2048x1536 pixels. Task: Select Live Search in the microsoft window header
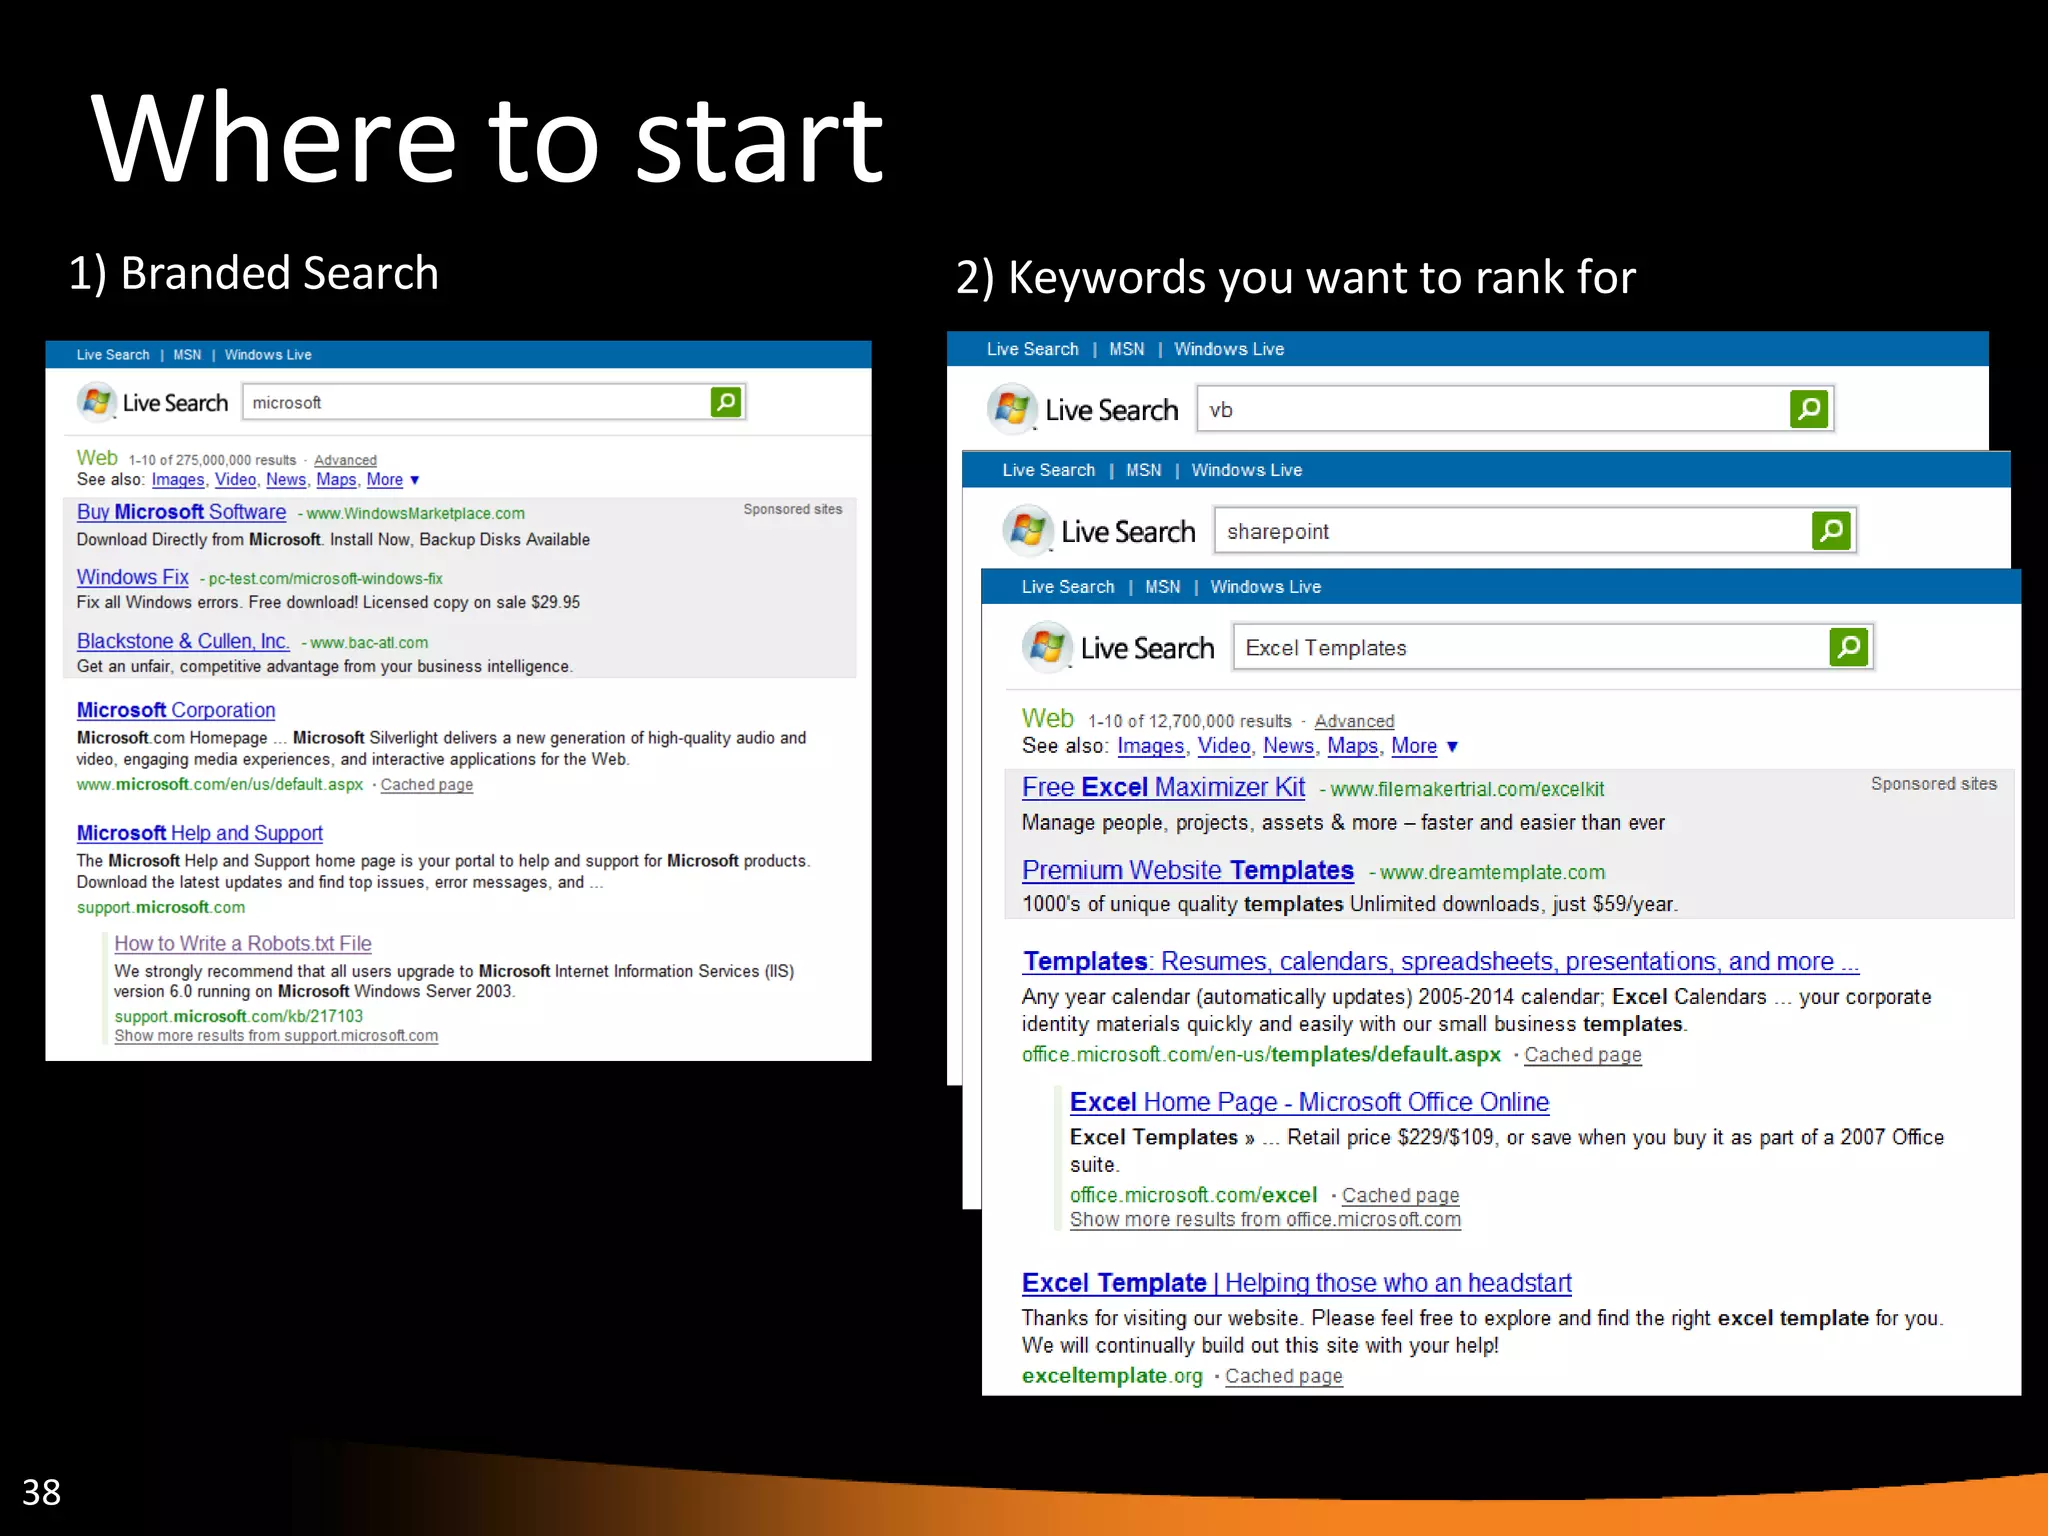pyautogui.click(x=113, y=355)
